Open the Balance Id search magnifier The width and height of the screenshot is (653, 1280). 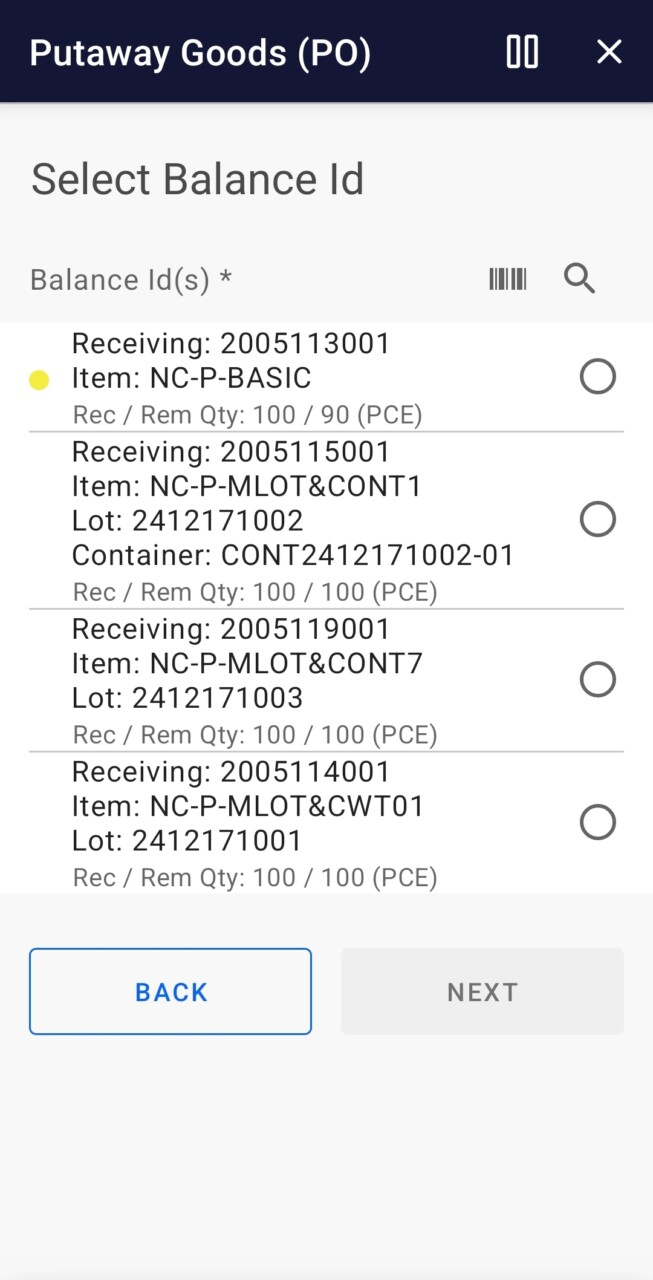coord(580,279)
